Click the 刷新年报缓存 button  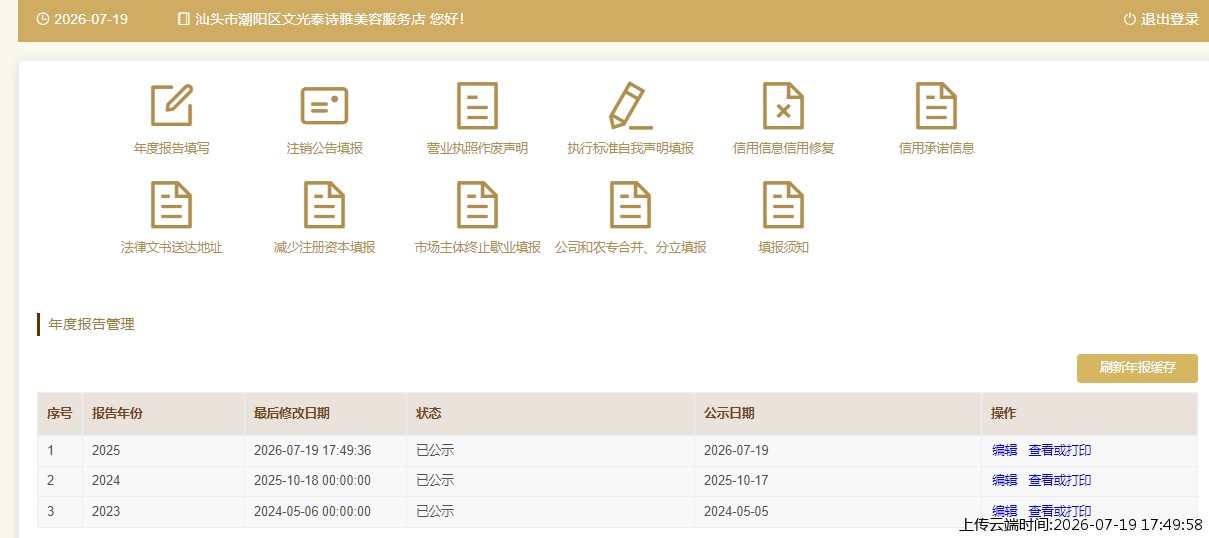click(1137, 368)
